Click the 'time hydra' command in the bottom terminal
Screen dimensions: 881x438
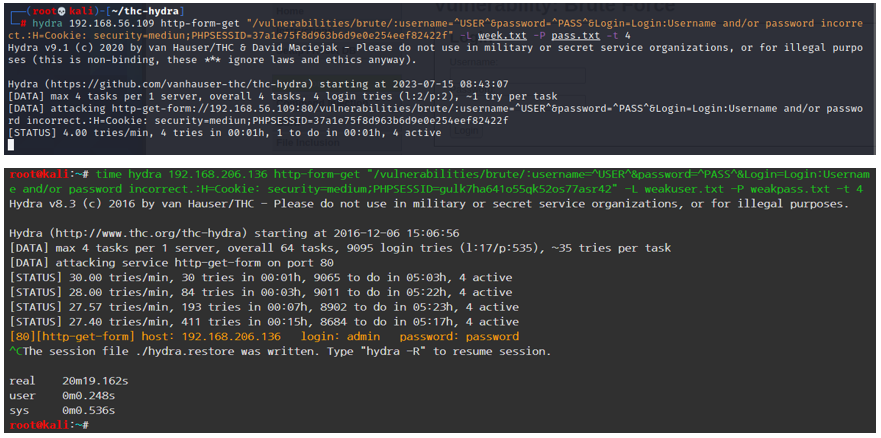pyautogui.click(x=129, y=174)
